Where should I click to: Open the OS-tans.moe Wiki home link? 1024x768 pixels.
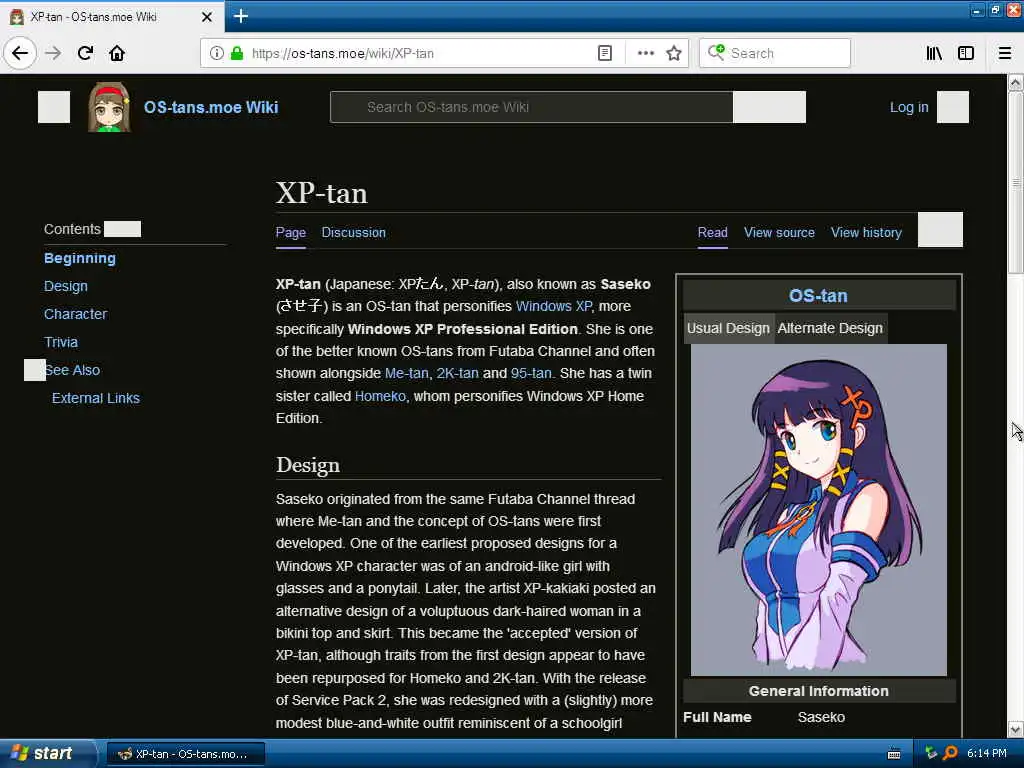(211, 107)
